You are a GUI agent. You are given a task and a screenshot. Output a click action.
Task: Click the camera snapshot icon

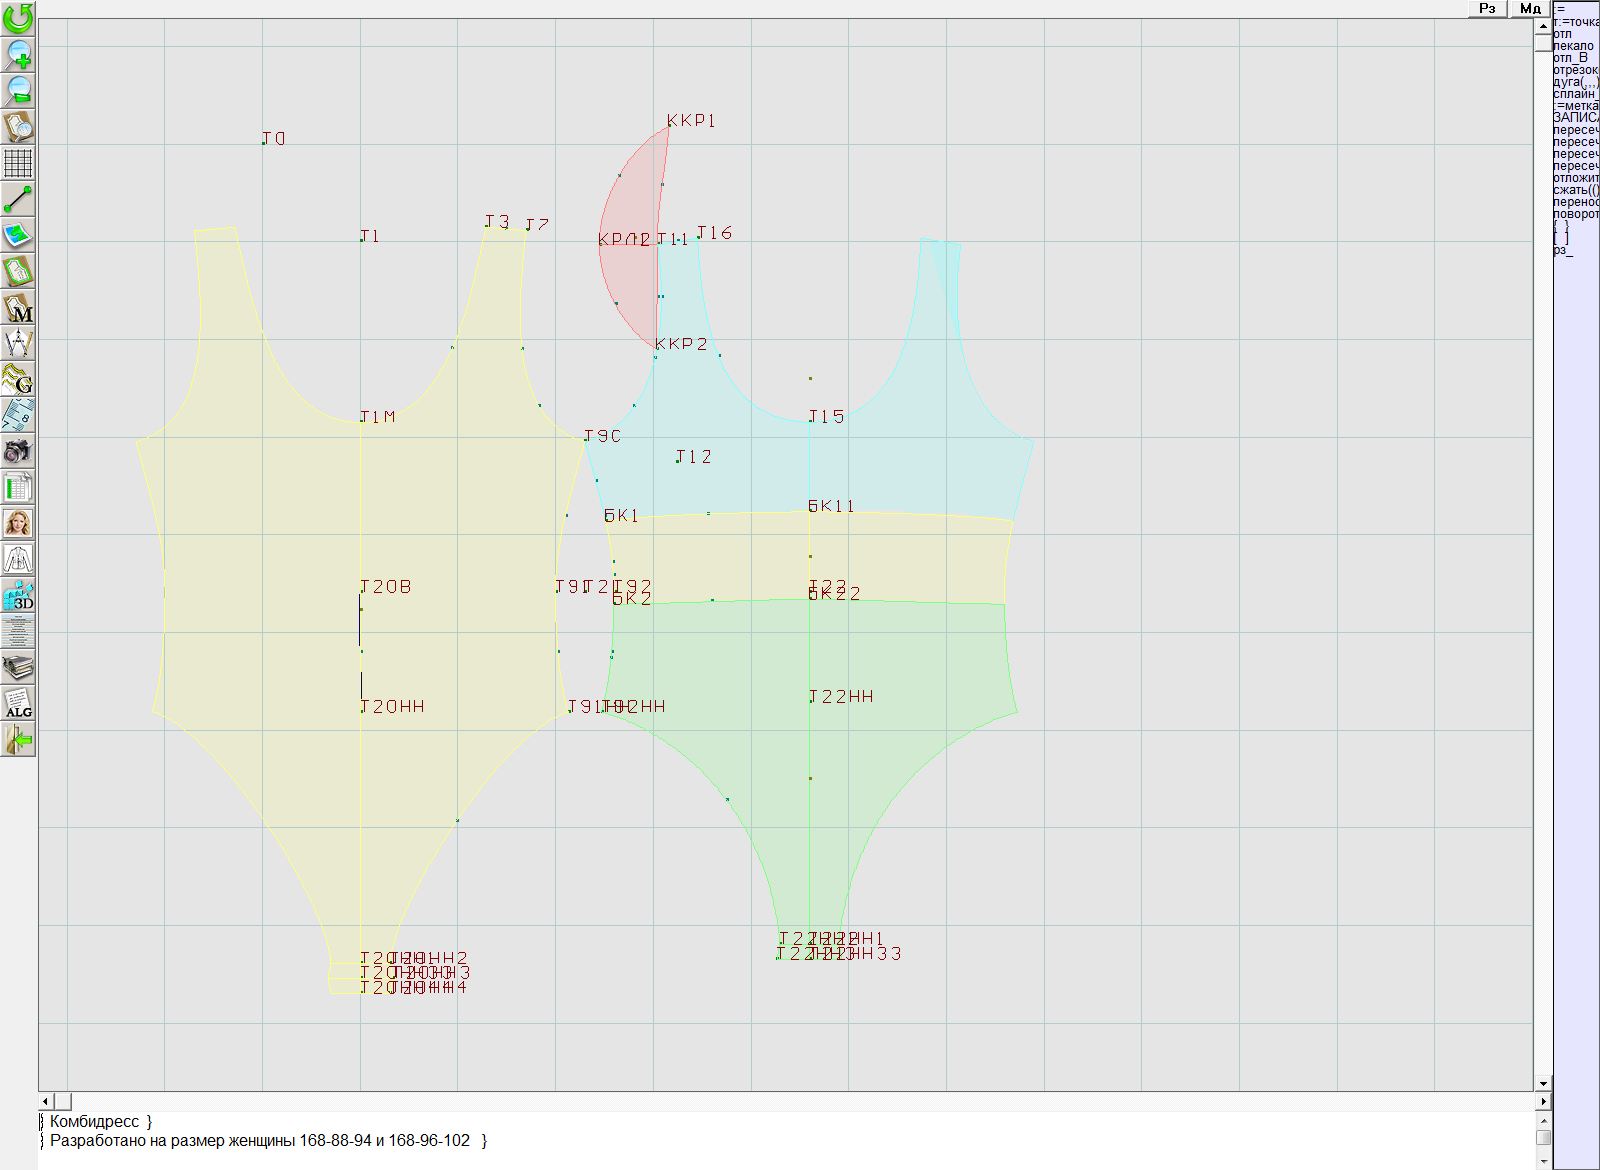coord(18,451)
